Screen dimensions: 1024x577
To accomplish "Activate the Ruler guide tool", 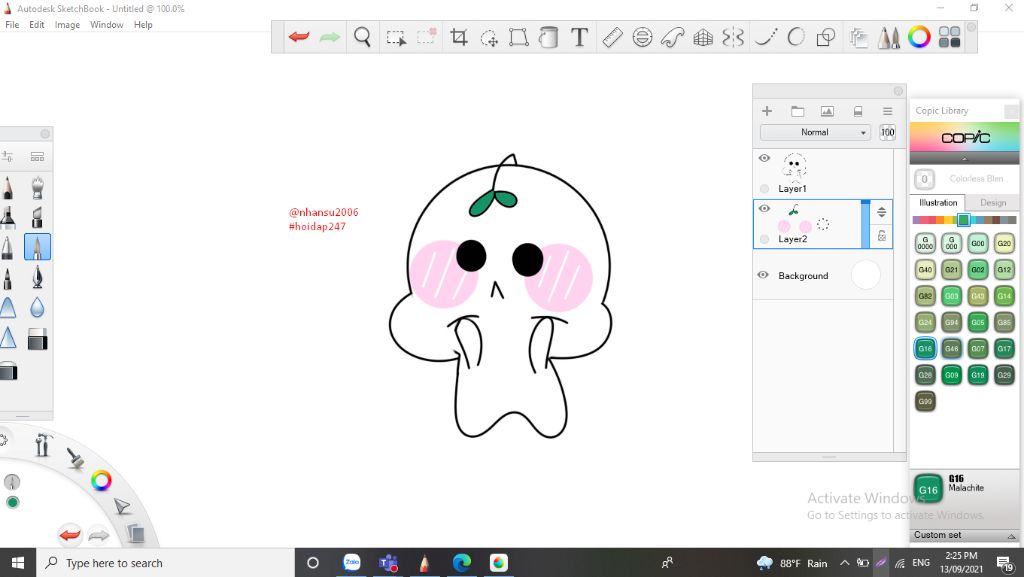I will [612, 37].
